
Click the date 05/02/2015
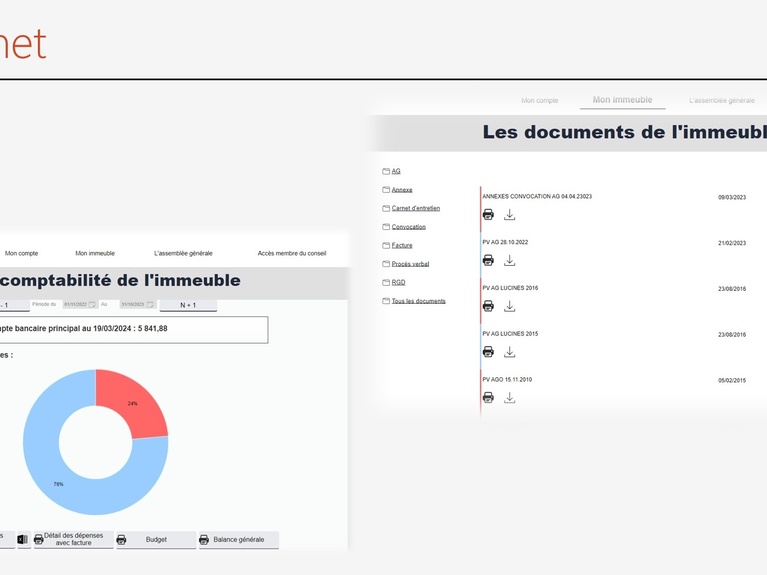tap(732, 381)
